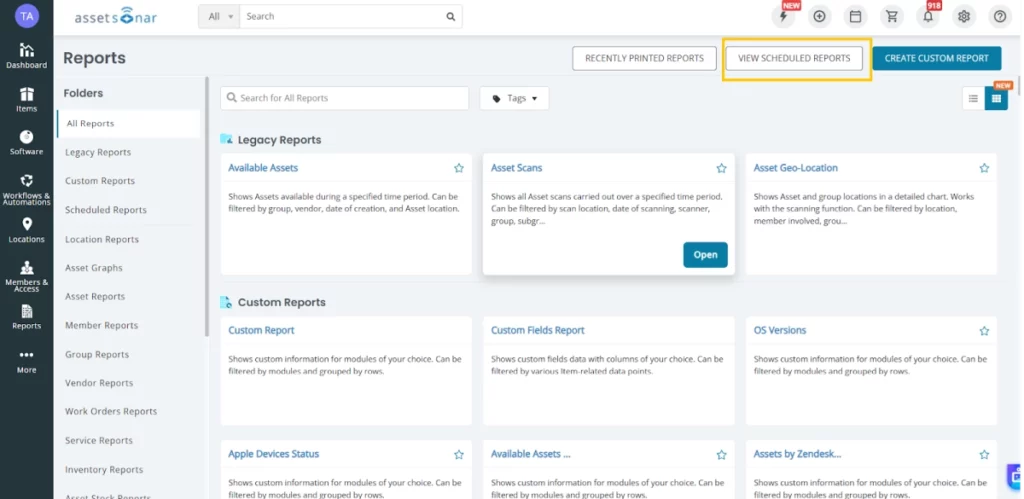
Task: Select Scheduled Reports folder
Action: [x=105, y=210]
